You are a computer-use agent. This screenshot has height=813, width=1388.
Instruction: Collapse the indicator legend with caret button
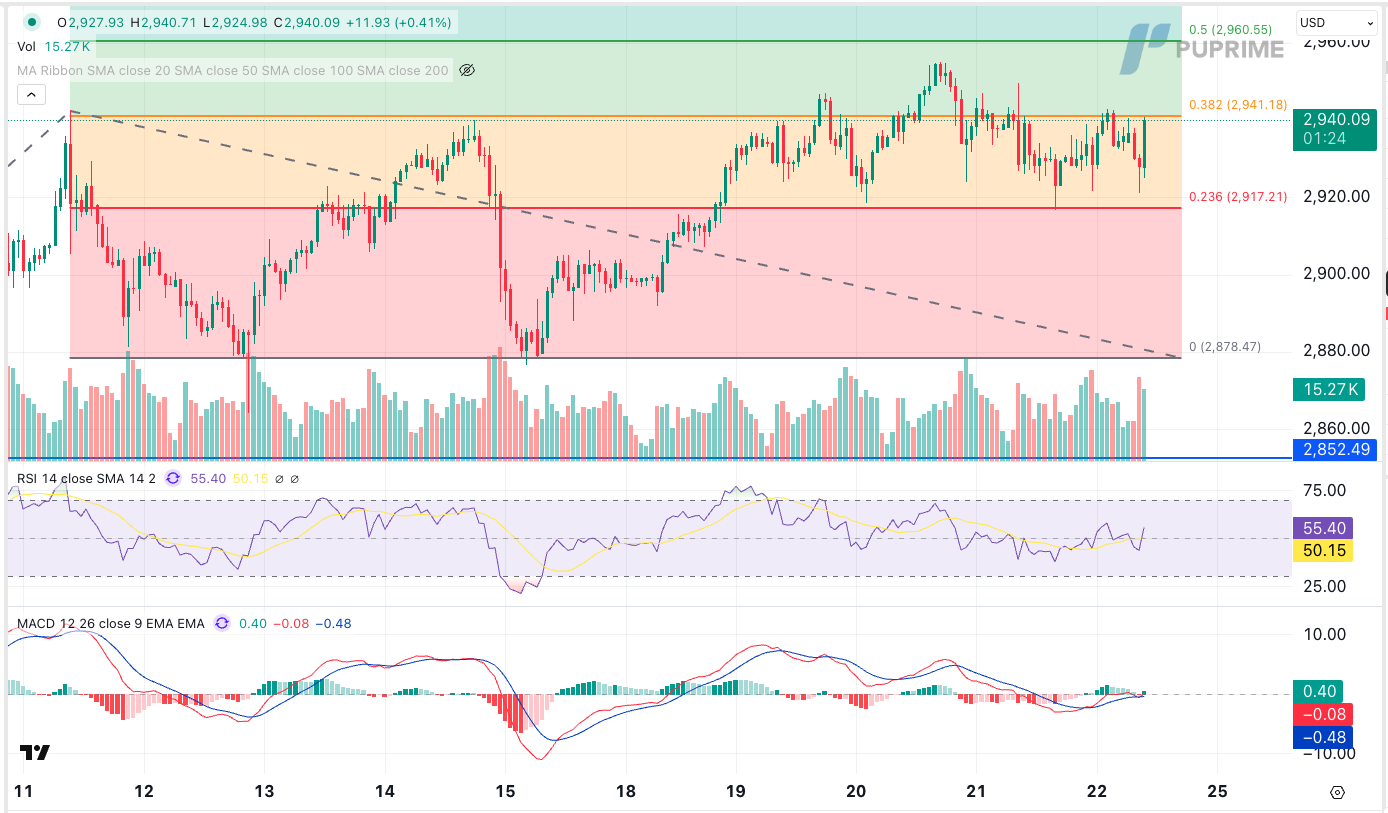click(x=31, y=95)
